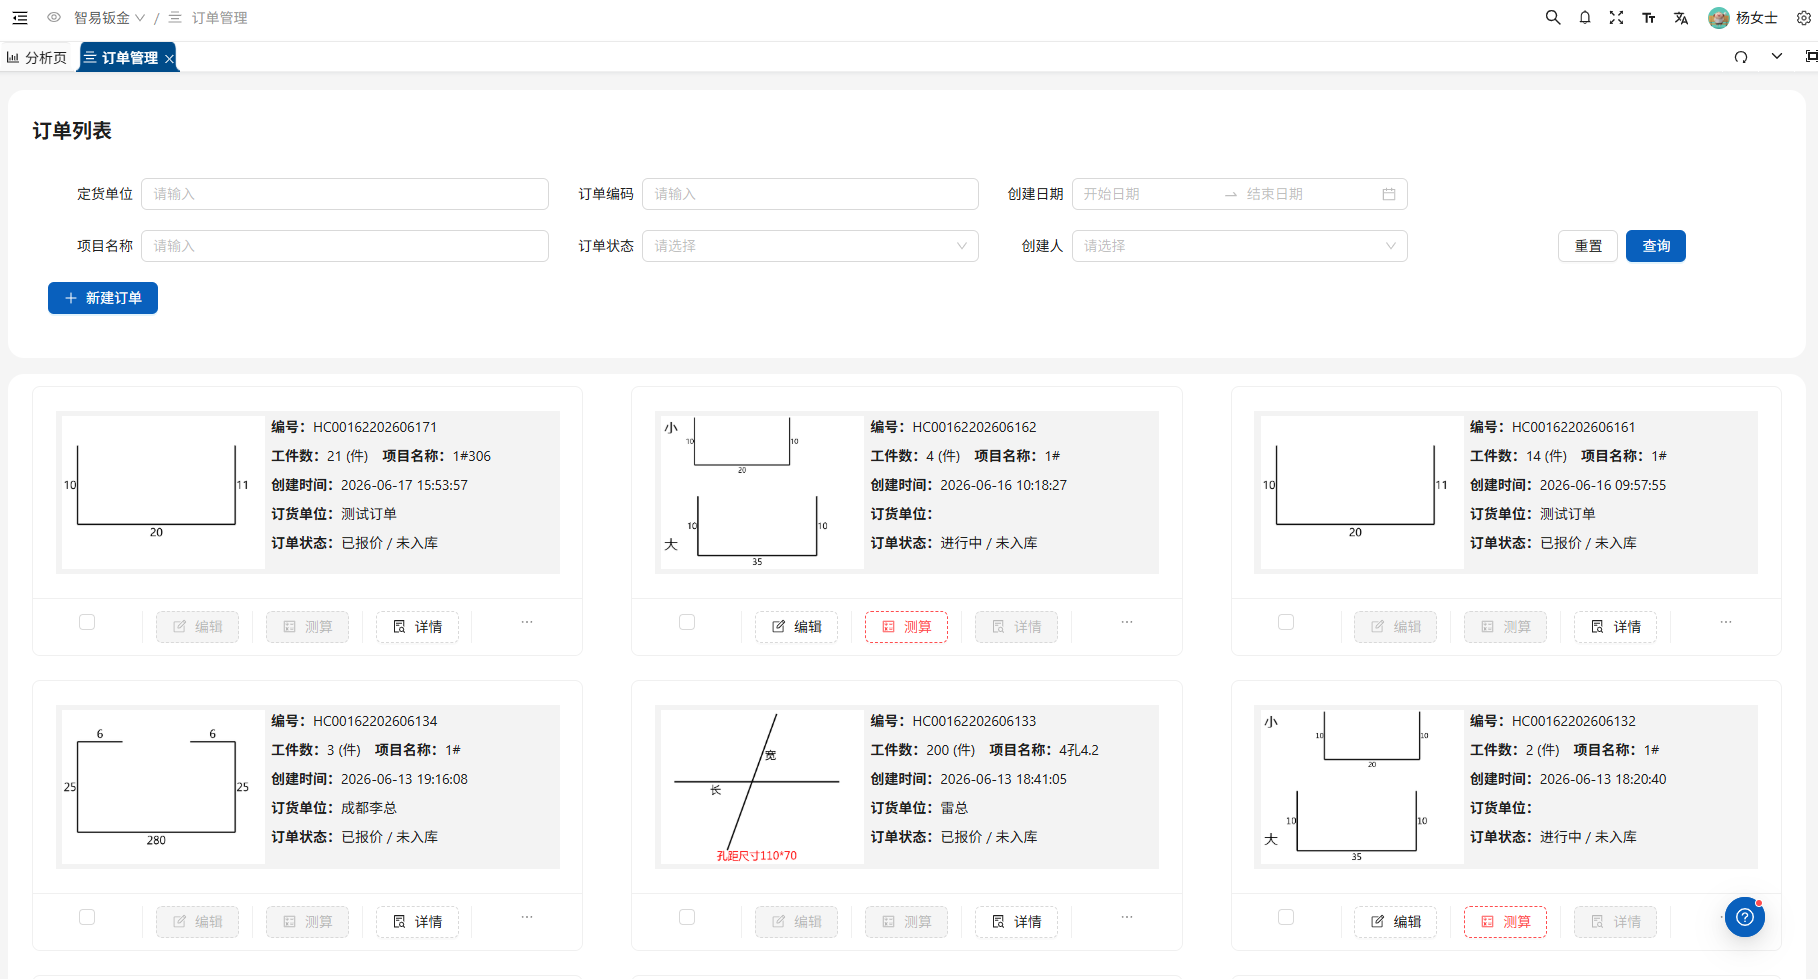Focus the 订单编码 input field
1818x979 pixels.
(x=810, y=194)
